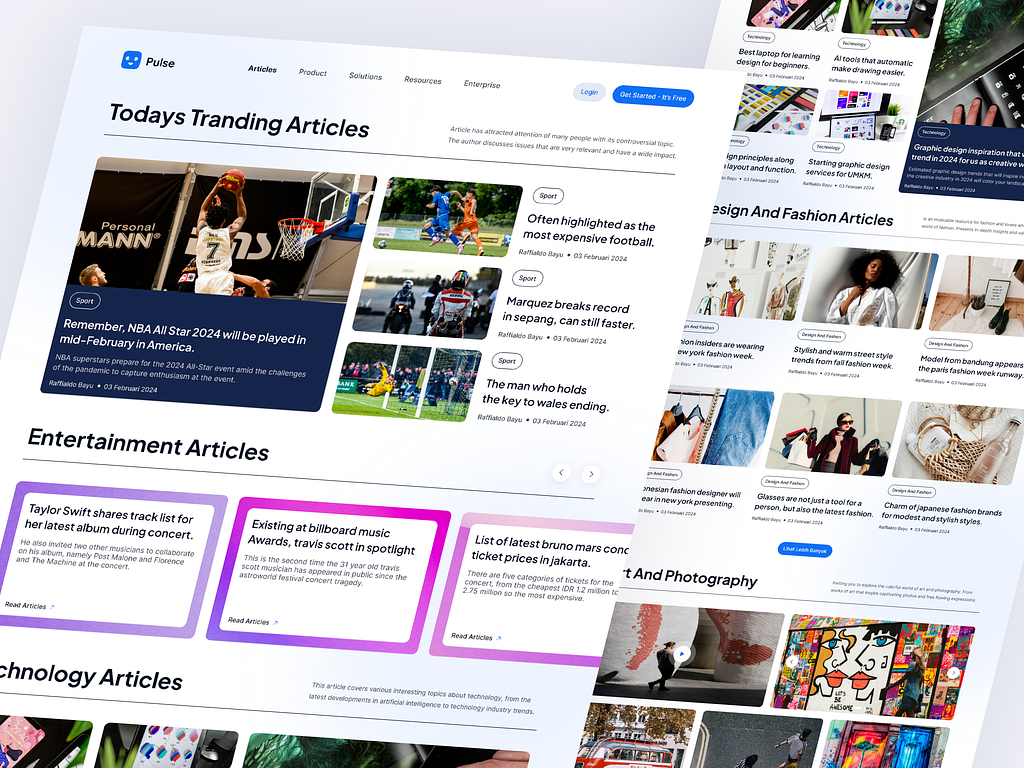Viewport: 1024px width, 768px height.
Task: Open the Articles menu item
Action: (x=263, y=69)
